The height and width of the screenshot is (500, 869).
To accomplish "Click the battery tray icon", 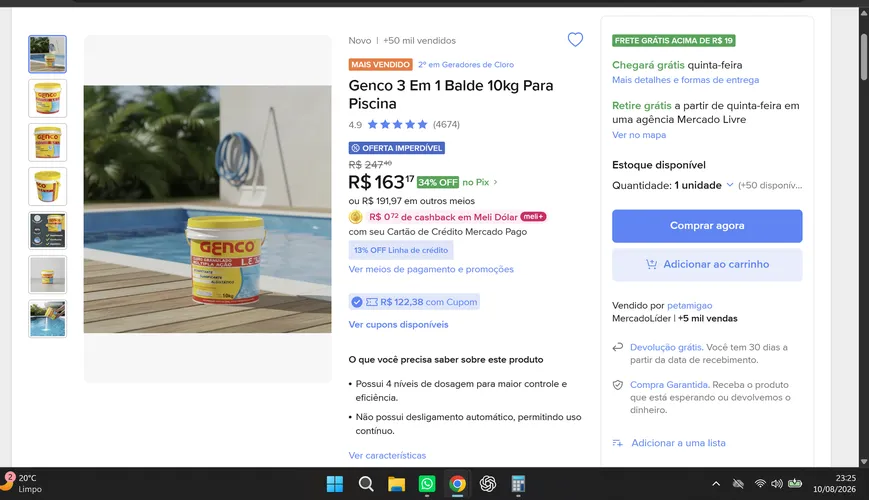I will [x=795, y=484].
